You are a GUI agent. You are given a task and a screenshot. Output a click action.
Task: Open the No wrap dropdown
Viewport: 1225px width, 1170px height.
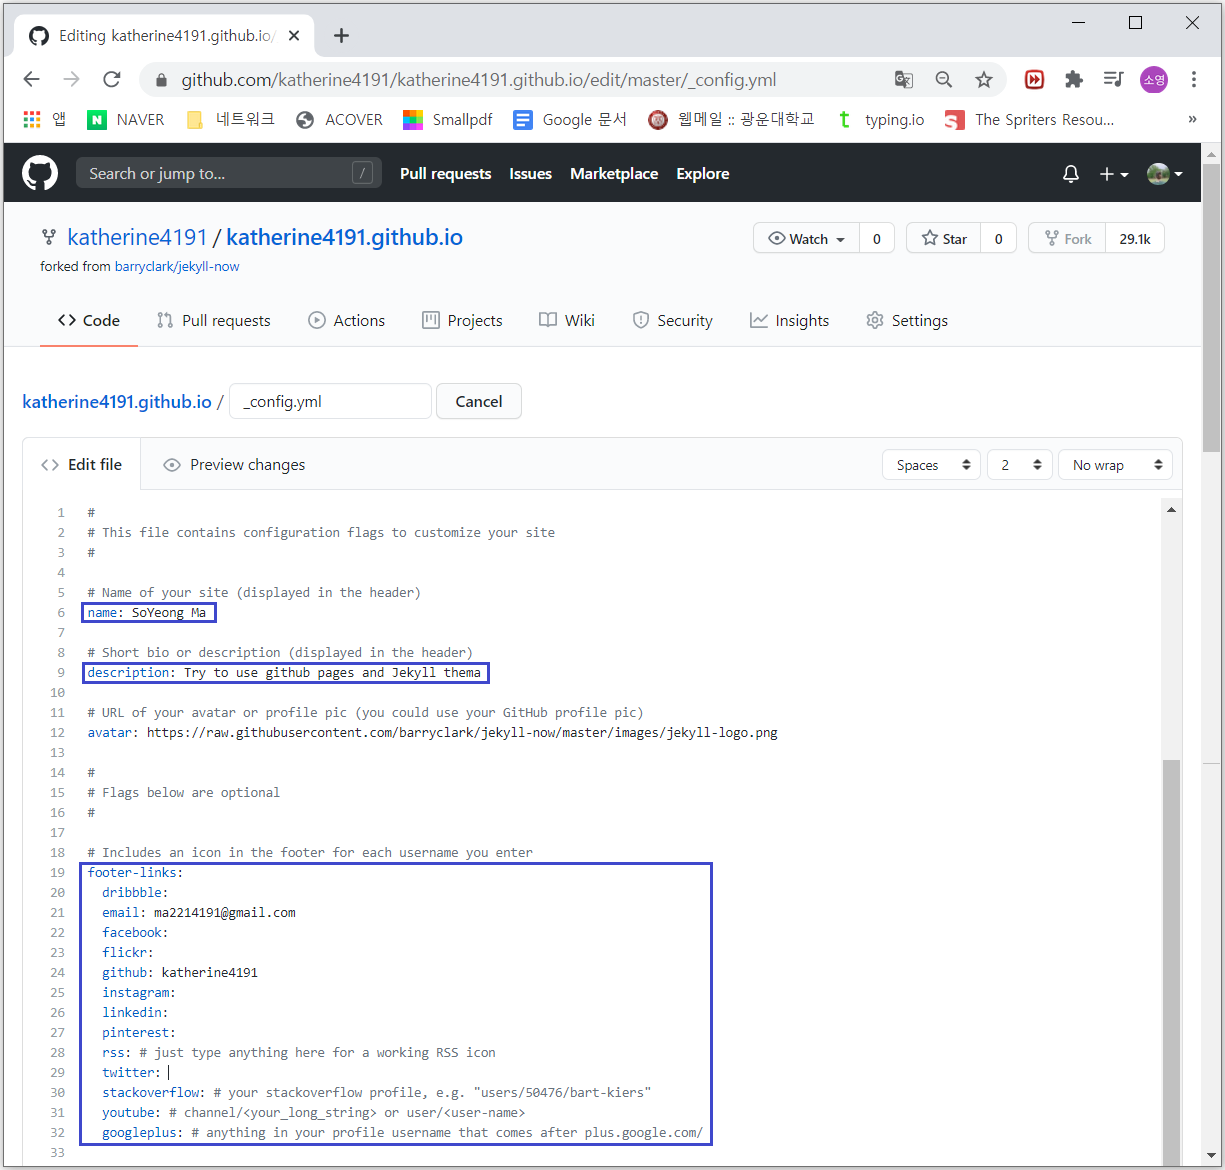1115,465
